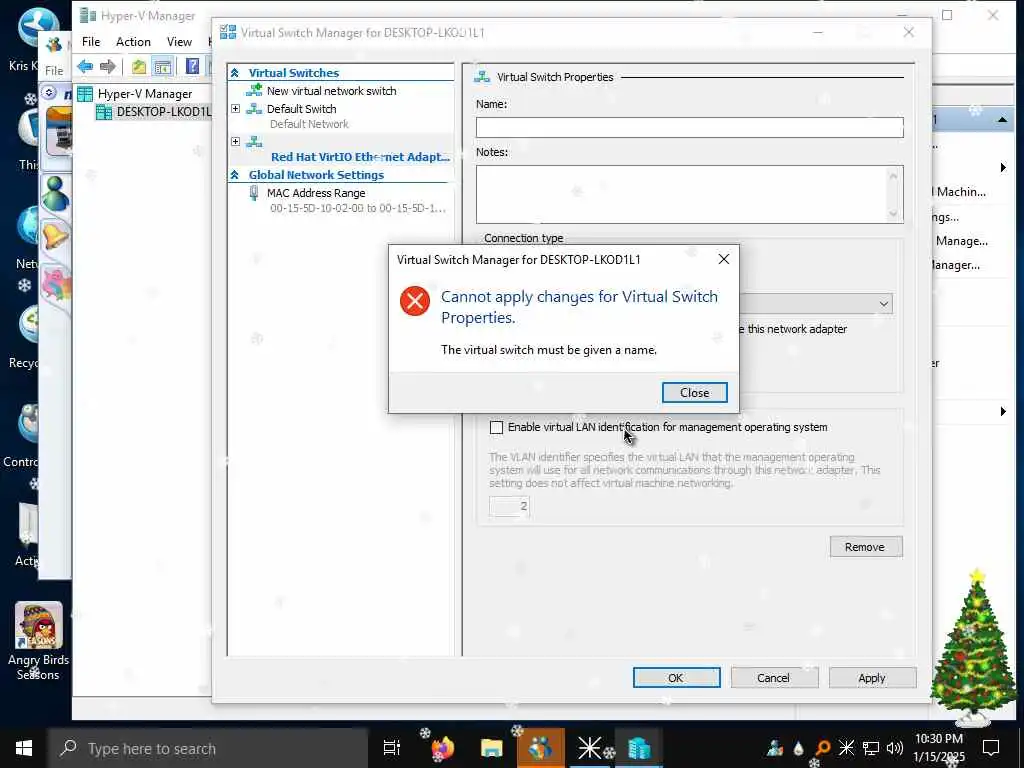The image size is (1024, 768).
Task: Open the external network adapter dropdown
Action: pos(884,304)
